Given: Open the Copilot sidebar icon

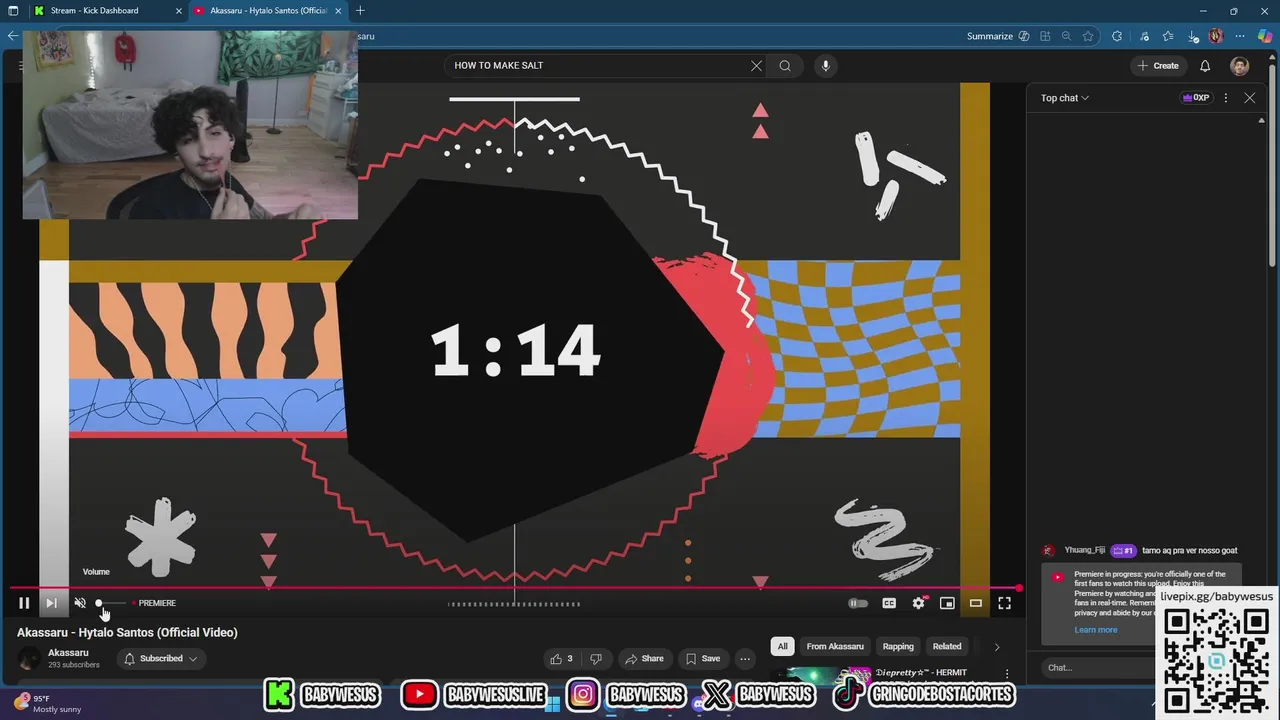Looking at the screenshot, I should 1265,36.
